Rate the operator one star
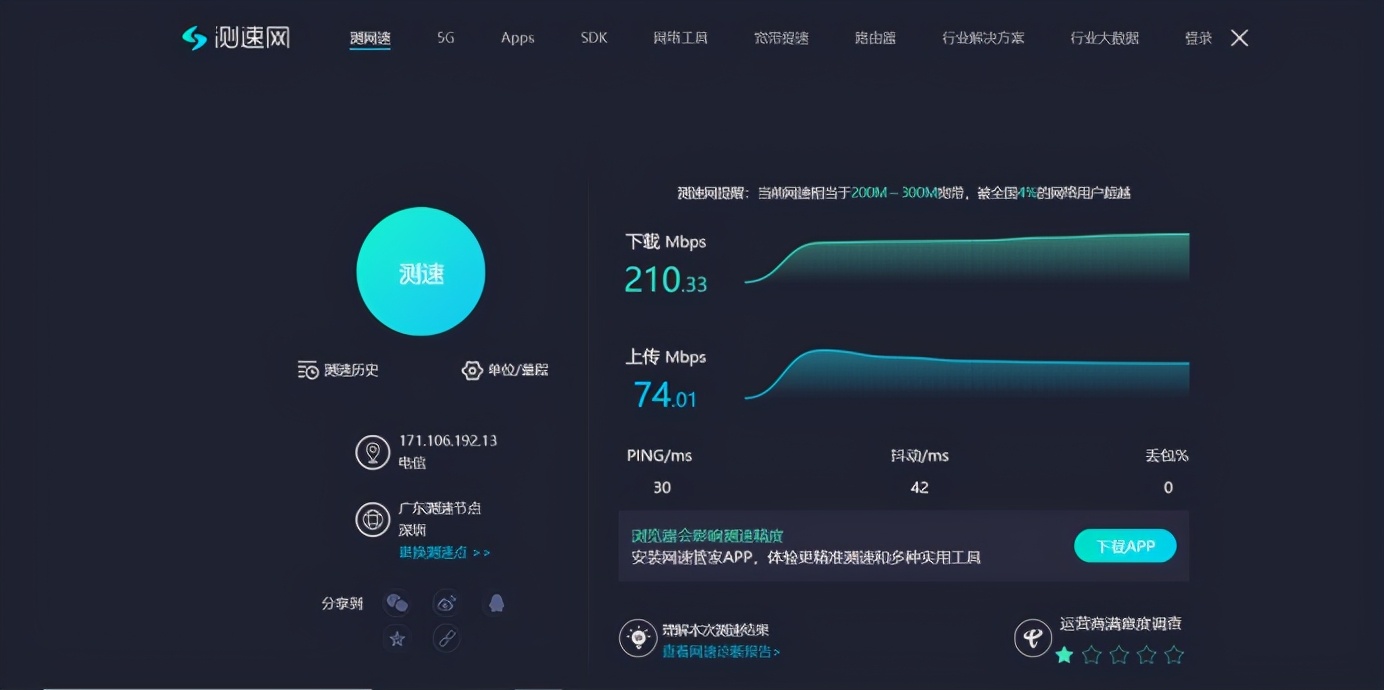This screenshot has width=1384, height=690. tap(1064, 655)
